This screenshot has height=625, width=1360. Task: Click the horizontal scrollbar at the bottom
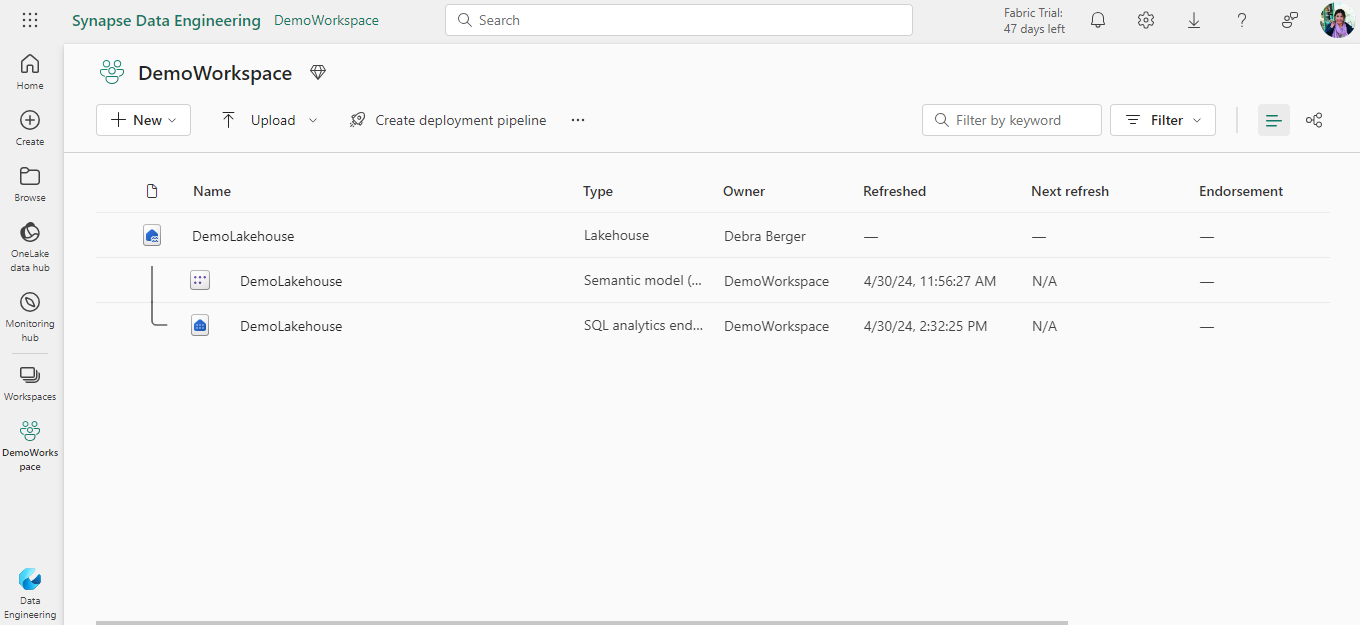(582, 622)
